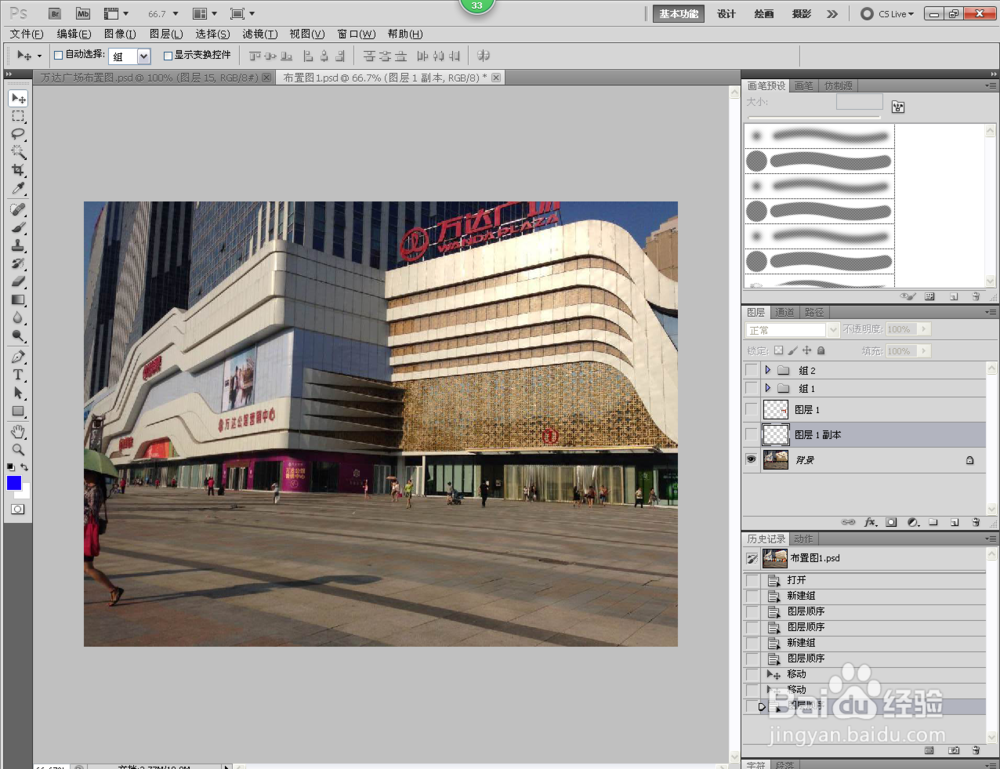Open the 文件(F) menu

pos(26,34)
